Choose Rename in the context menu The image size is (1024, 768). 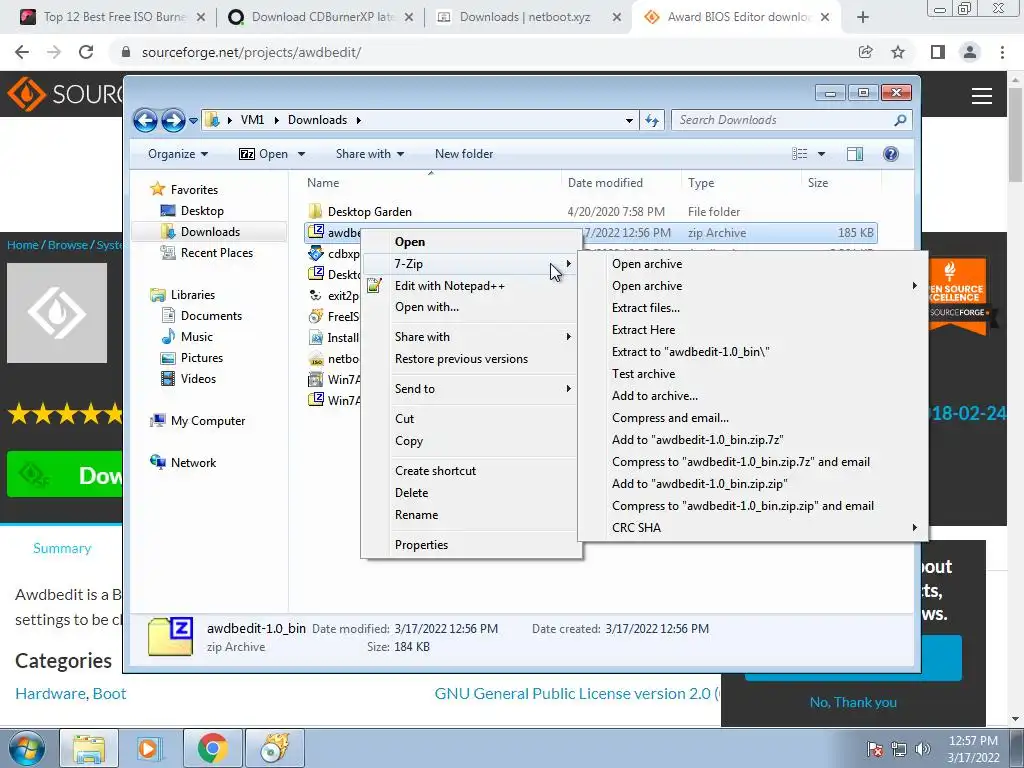(470, 515)
